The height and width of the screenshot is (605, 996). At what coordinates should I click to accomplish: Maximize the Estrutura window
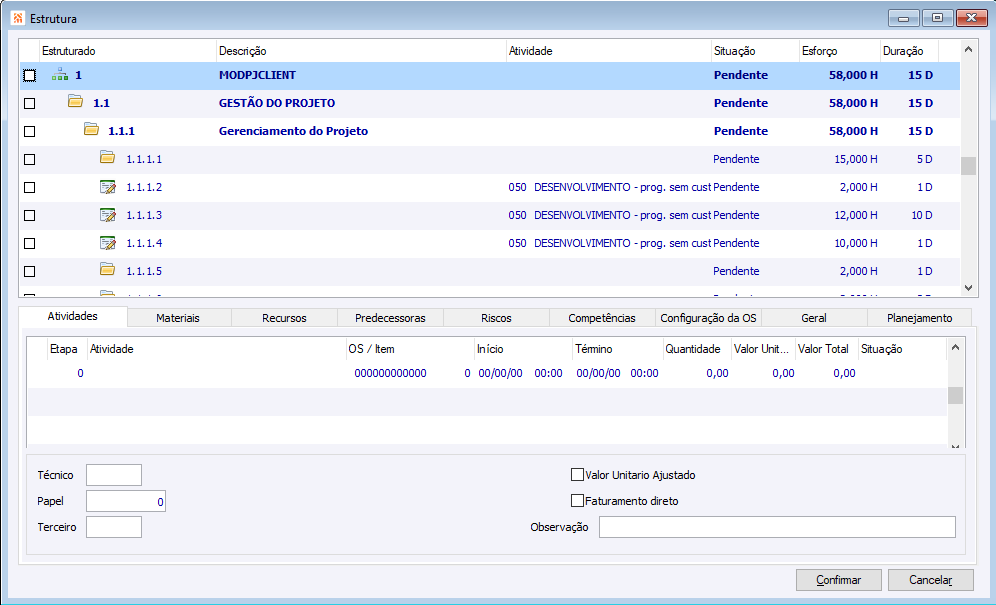tap(937, 18)
